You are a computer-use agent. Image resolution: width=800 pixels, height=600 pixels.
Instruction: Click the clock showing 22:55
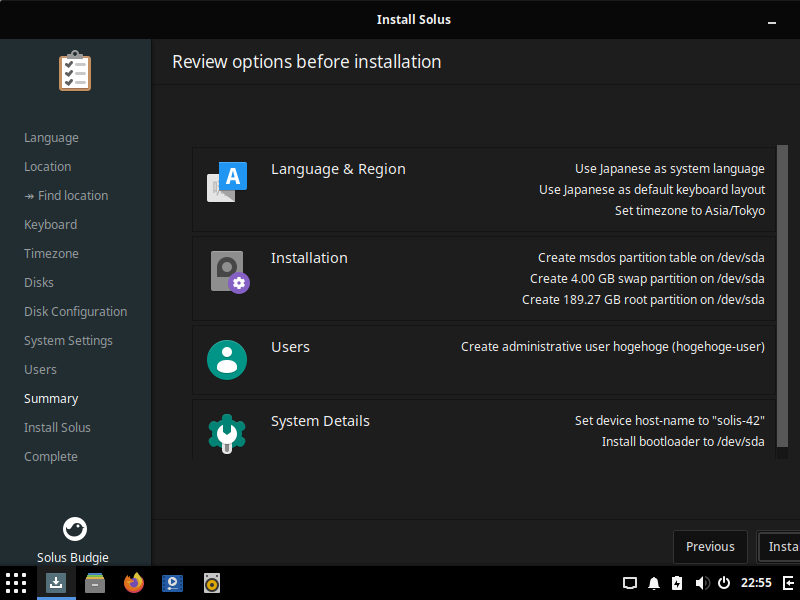pyautogui.click(x=756, y=583)
